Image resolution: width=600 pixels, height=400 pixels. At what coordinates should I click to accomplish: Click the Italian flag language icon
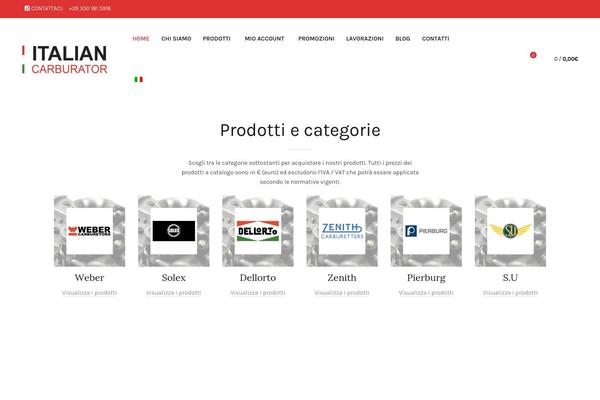(139, 79)
